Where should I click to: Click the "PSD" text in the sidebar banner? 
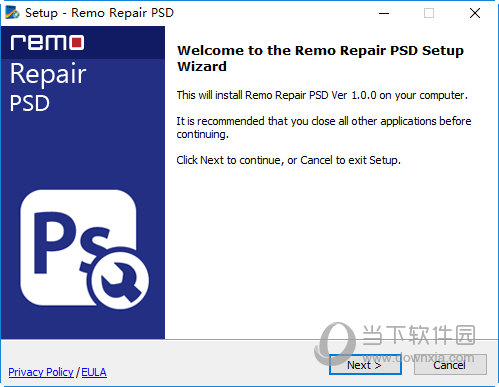(30, 103)
